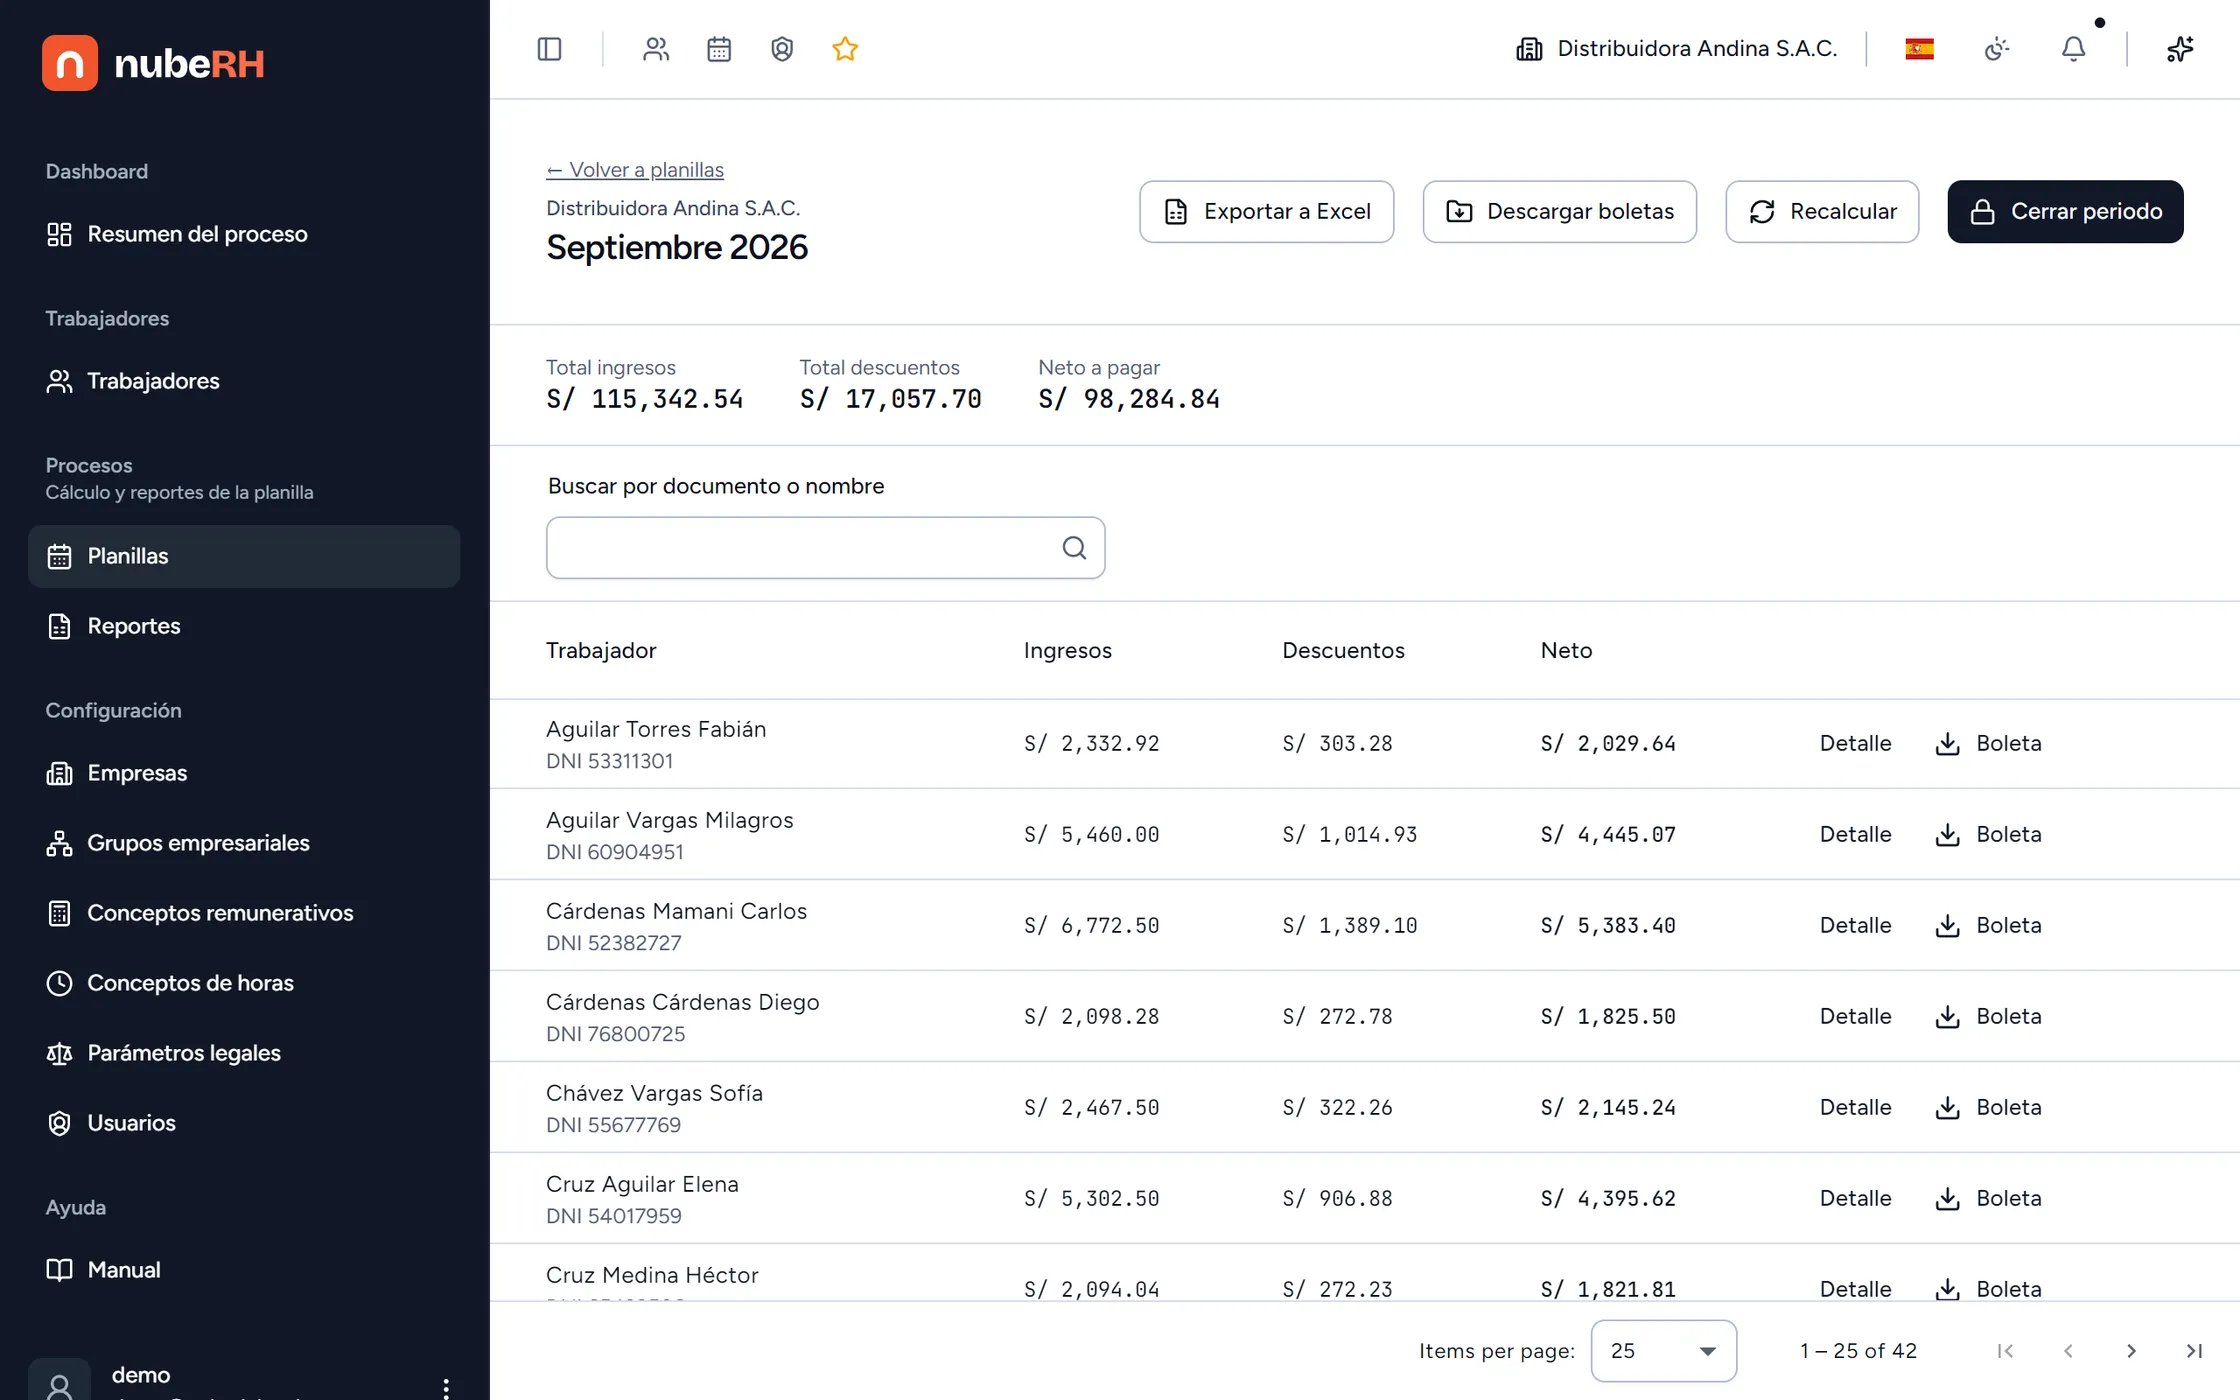This screenshot has height=1400, width=2240.
Task: Follow the Volver a planillas link
Action: (635, 170)
